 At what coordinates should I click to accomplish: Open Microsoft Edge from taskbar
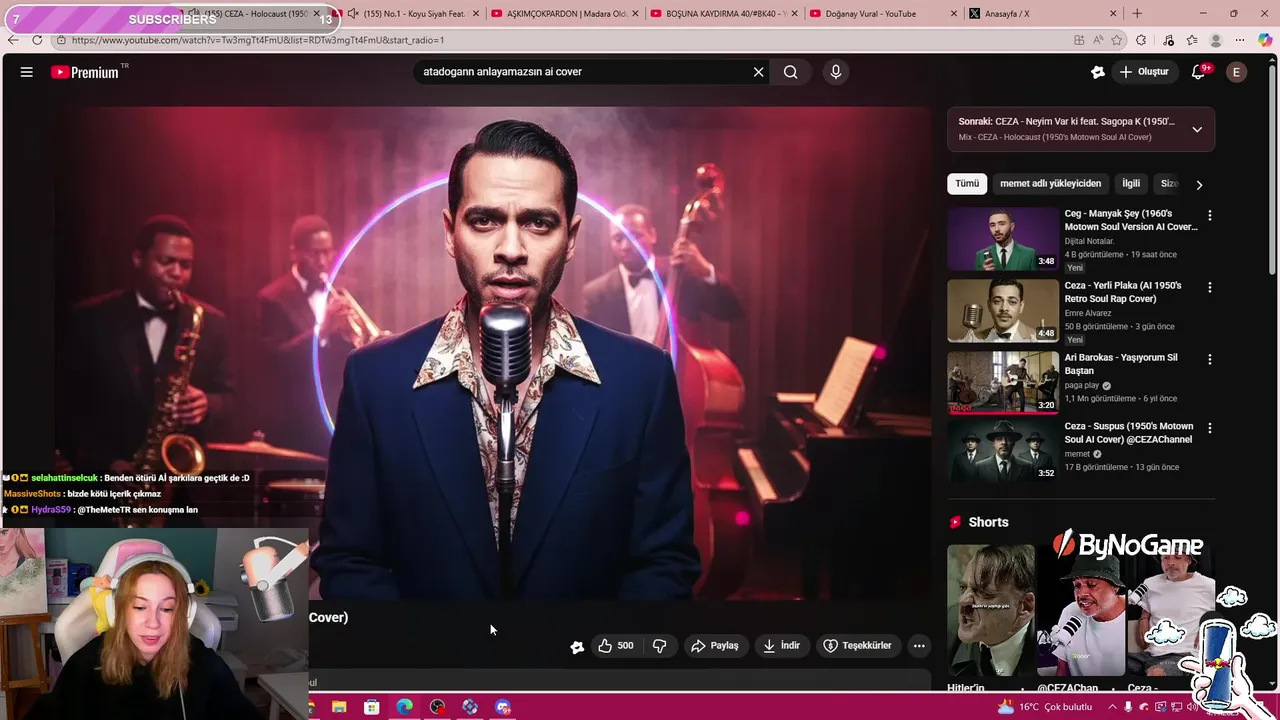405,707
